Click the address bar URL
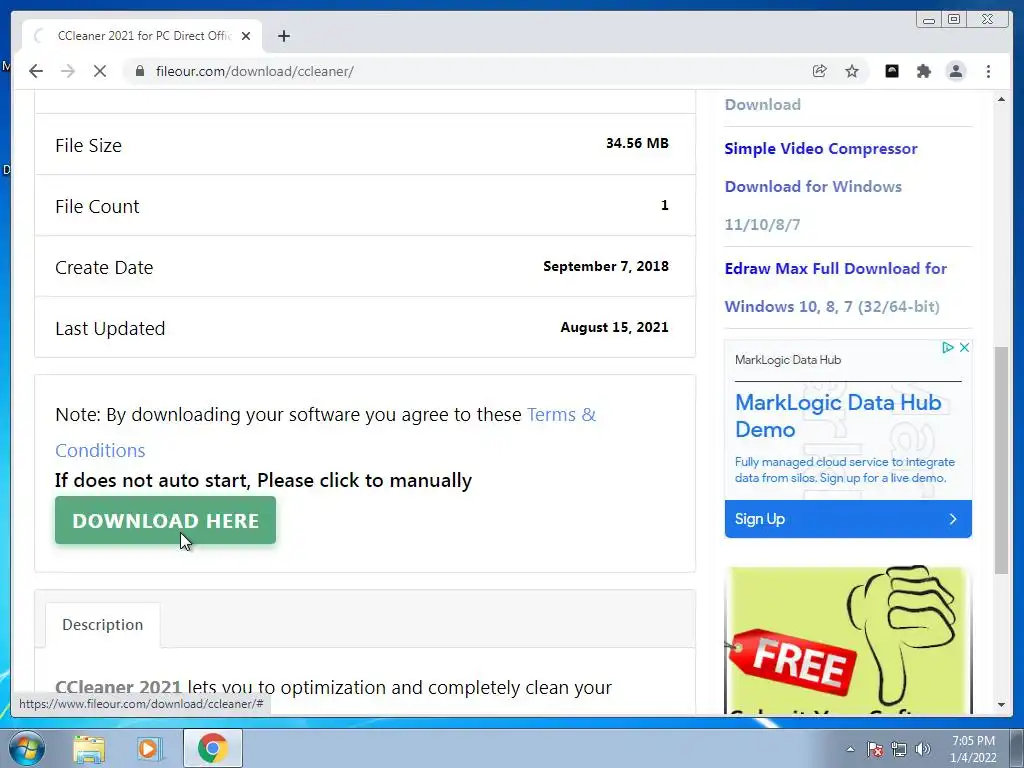The height and width of the screenshot is (768, 1024). point(255,71)
